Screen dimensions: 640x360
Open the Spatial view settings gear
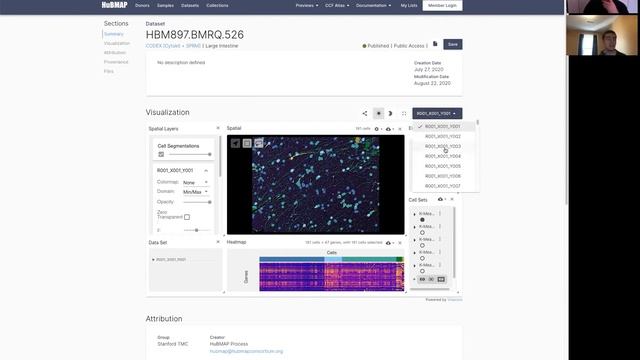pos(377,129)
